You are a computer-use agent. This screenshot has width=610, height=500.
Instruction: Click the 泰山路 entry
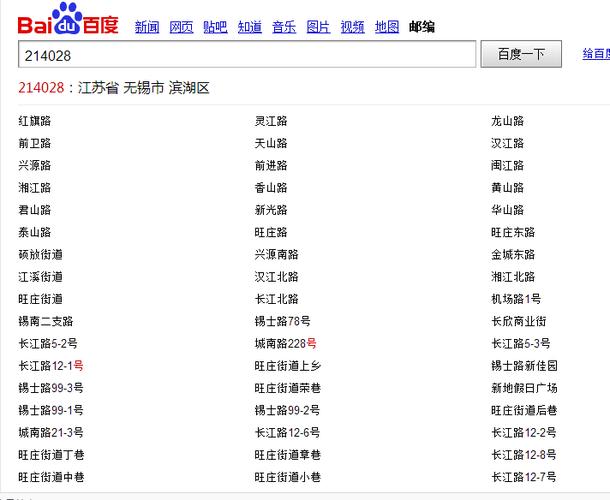click(35, 232)
